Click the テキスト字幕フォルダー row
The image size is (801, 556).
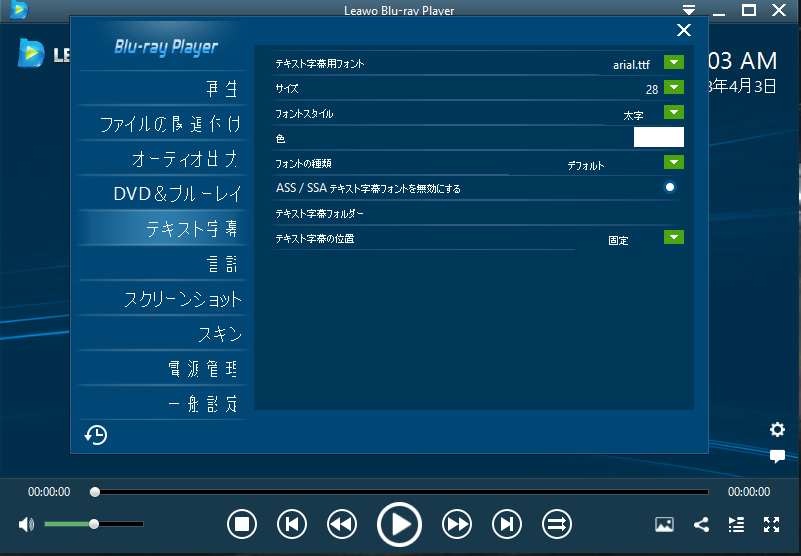(476, 214)
